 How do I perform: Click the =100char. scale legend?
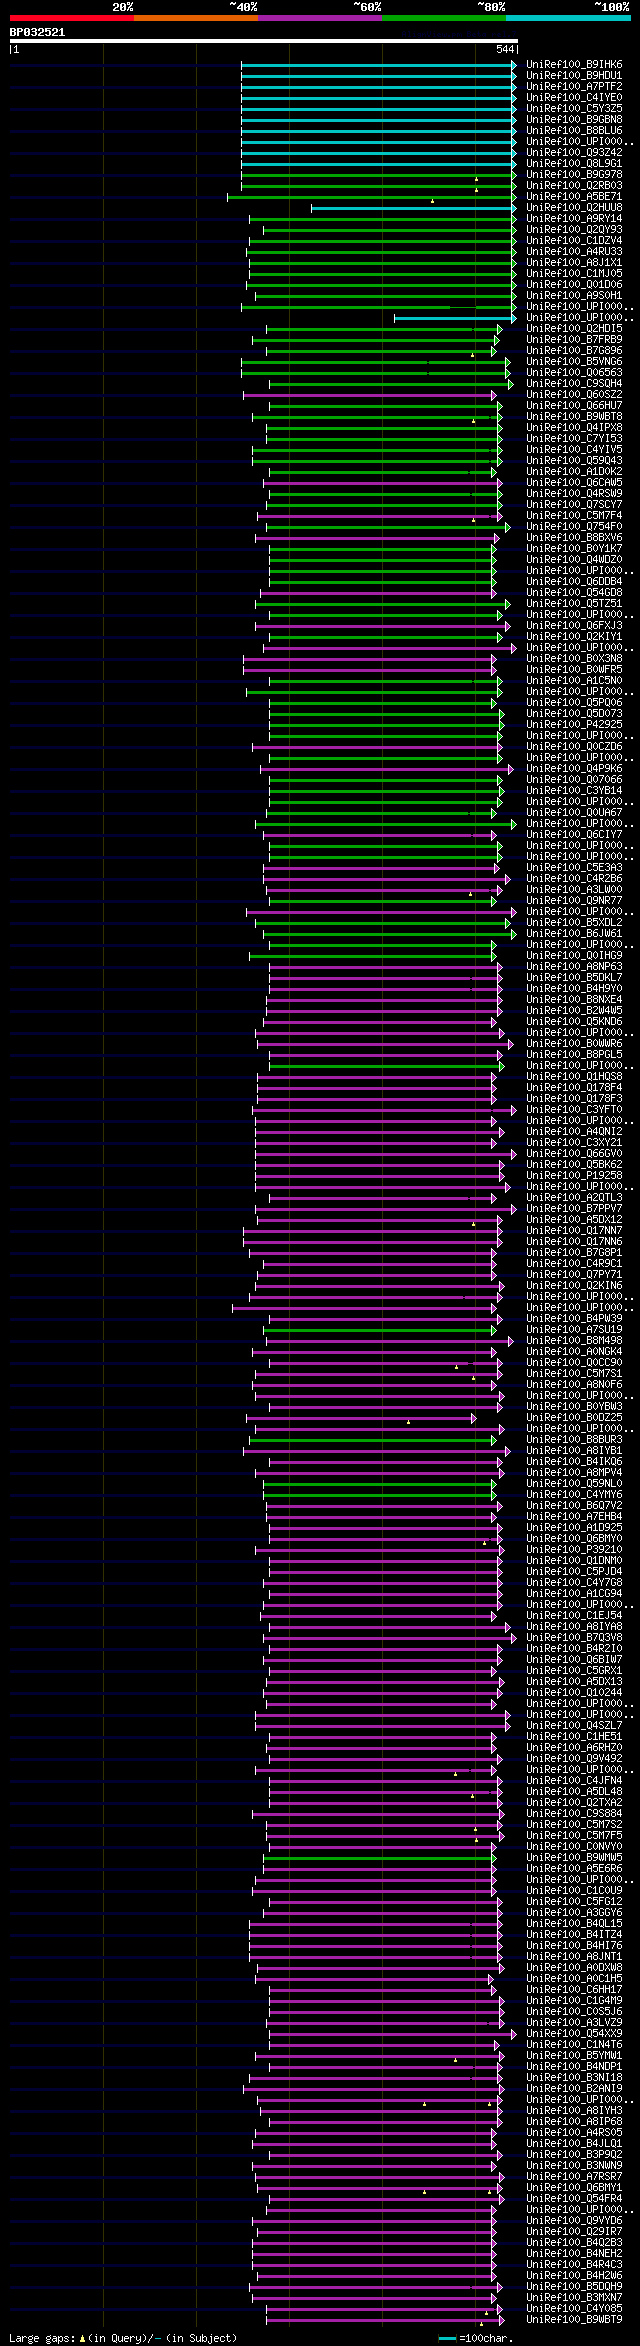(476, 2338)
